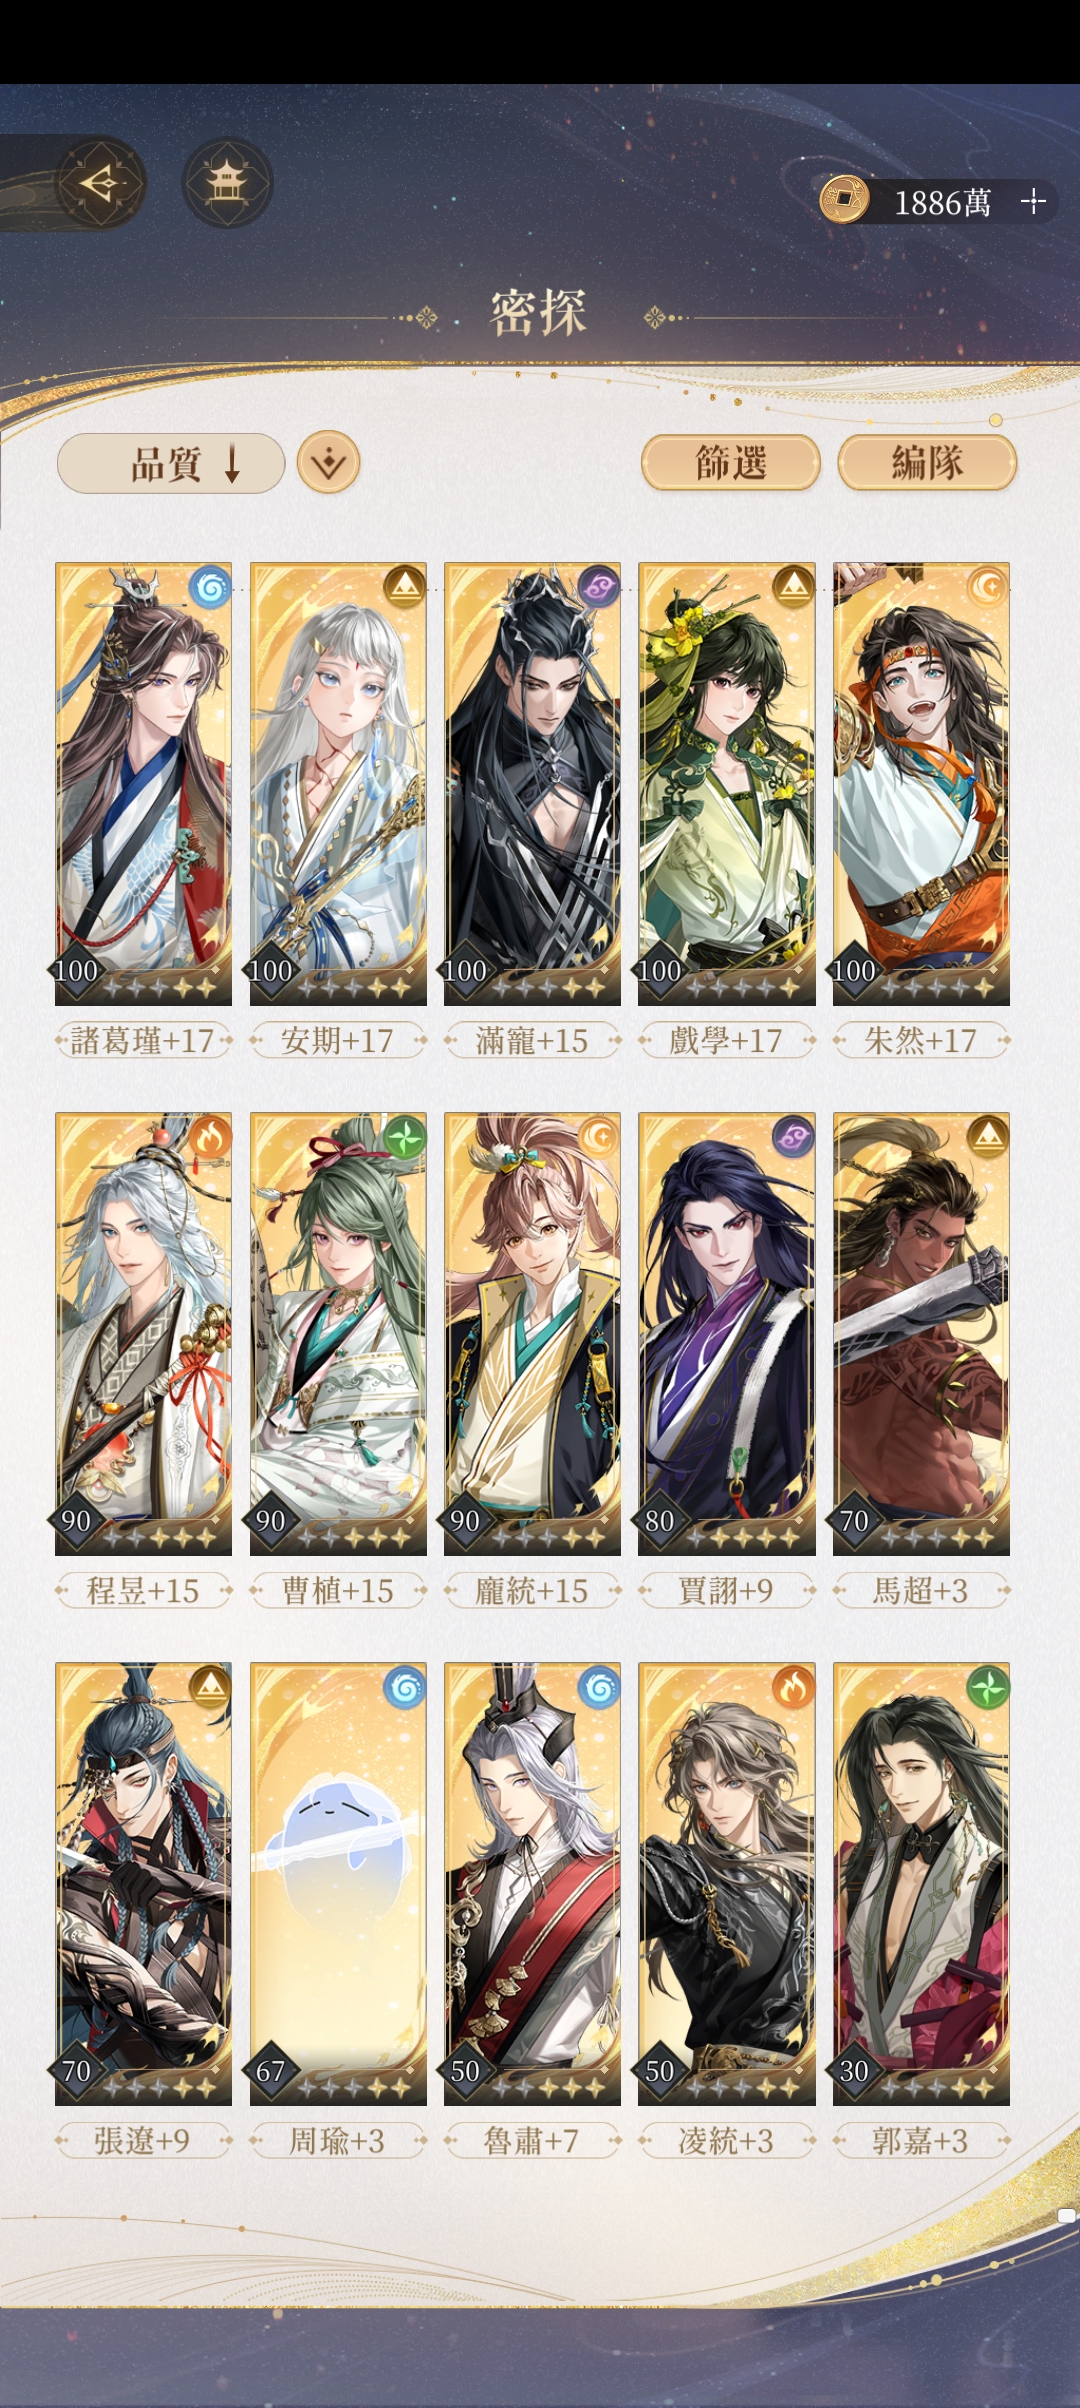
Task: Open the 品質 sort dropdown
Action: (x=171, y=464)
